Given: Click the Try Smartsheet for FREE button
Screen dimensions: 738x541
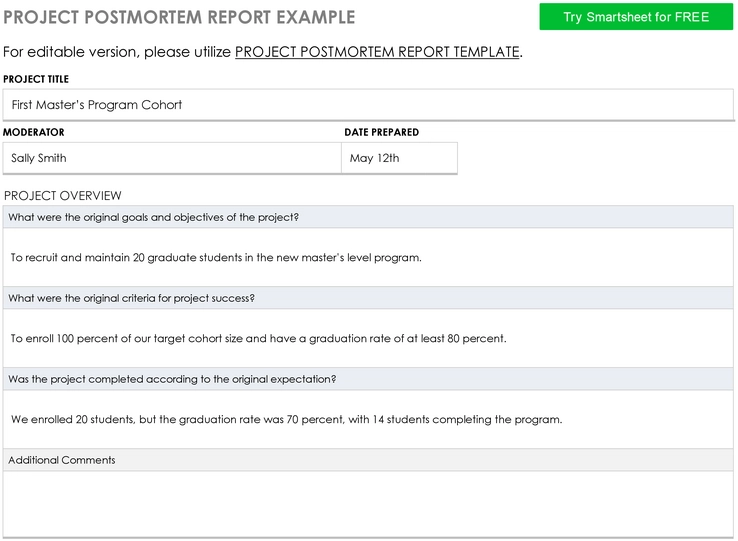Looking at the screenshot, I should (636, 17).
